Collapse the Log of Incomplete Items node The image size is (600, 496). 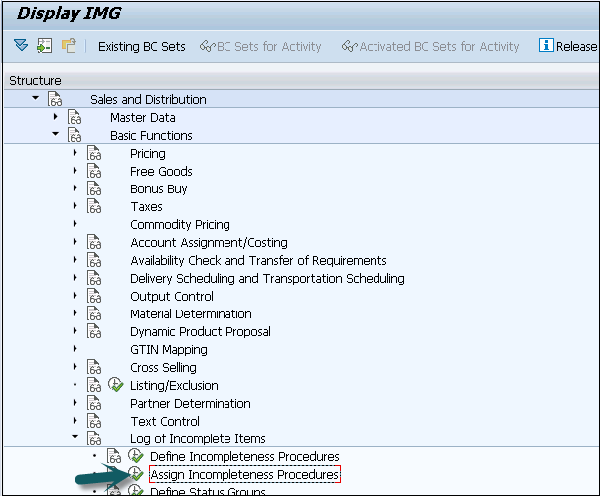coord(75,439)
